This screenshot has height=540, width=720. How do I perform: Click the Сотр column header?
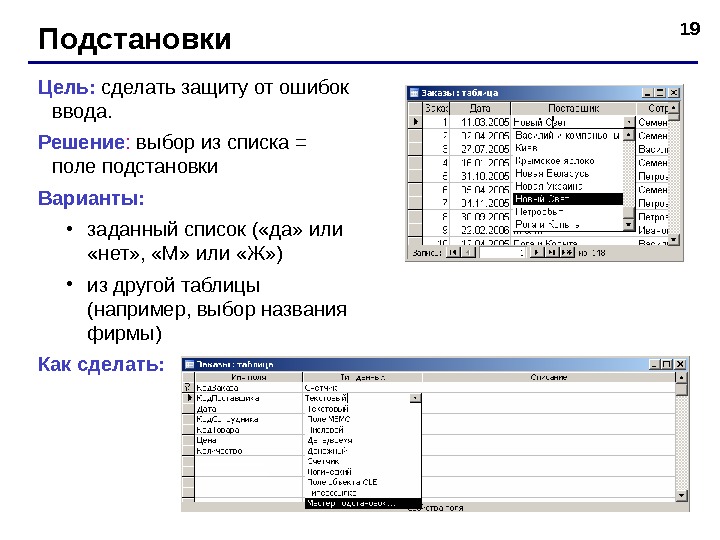coord(653,108)
